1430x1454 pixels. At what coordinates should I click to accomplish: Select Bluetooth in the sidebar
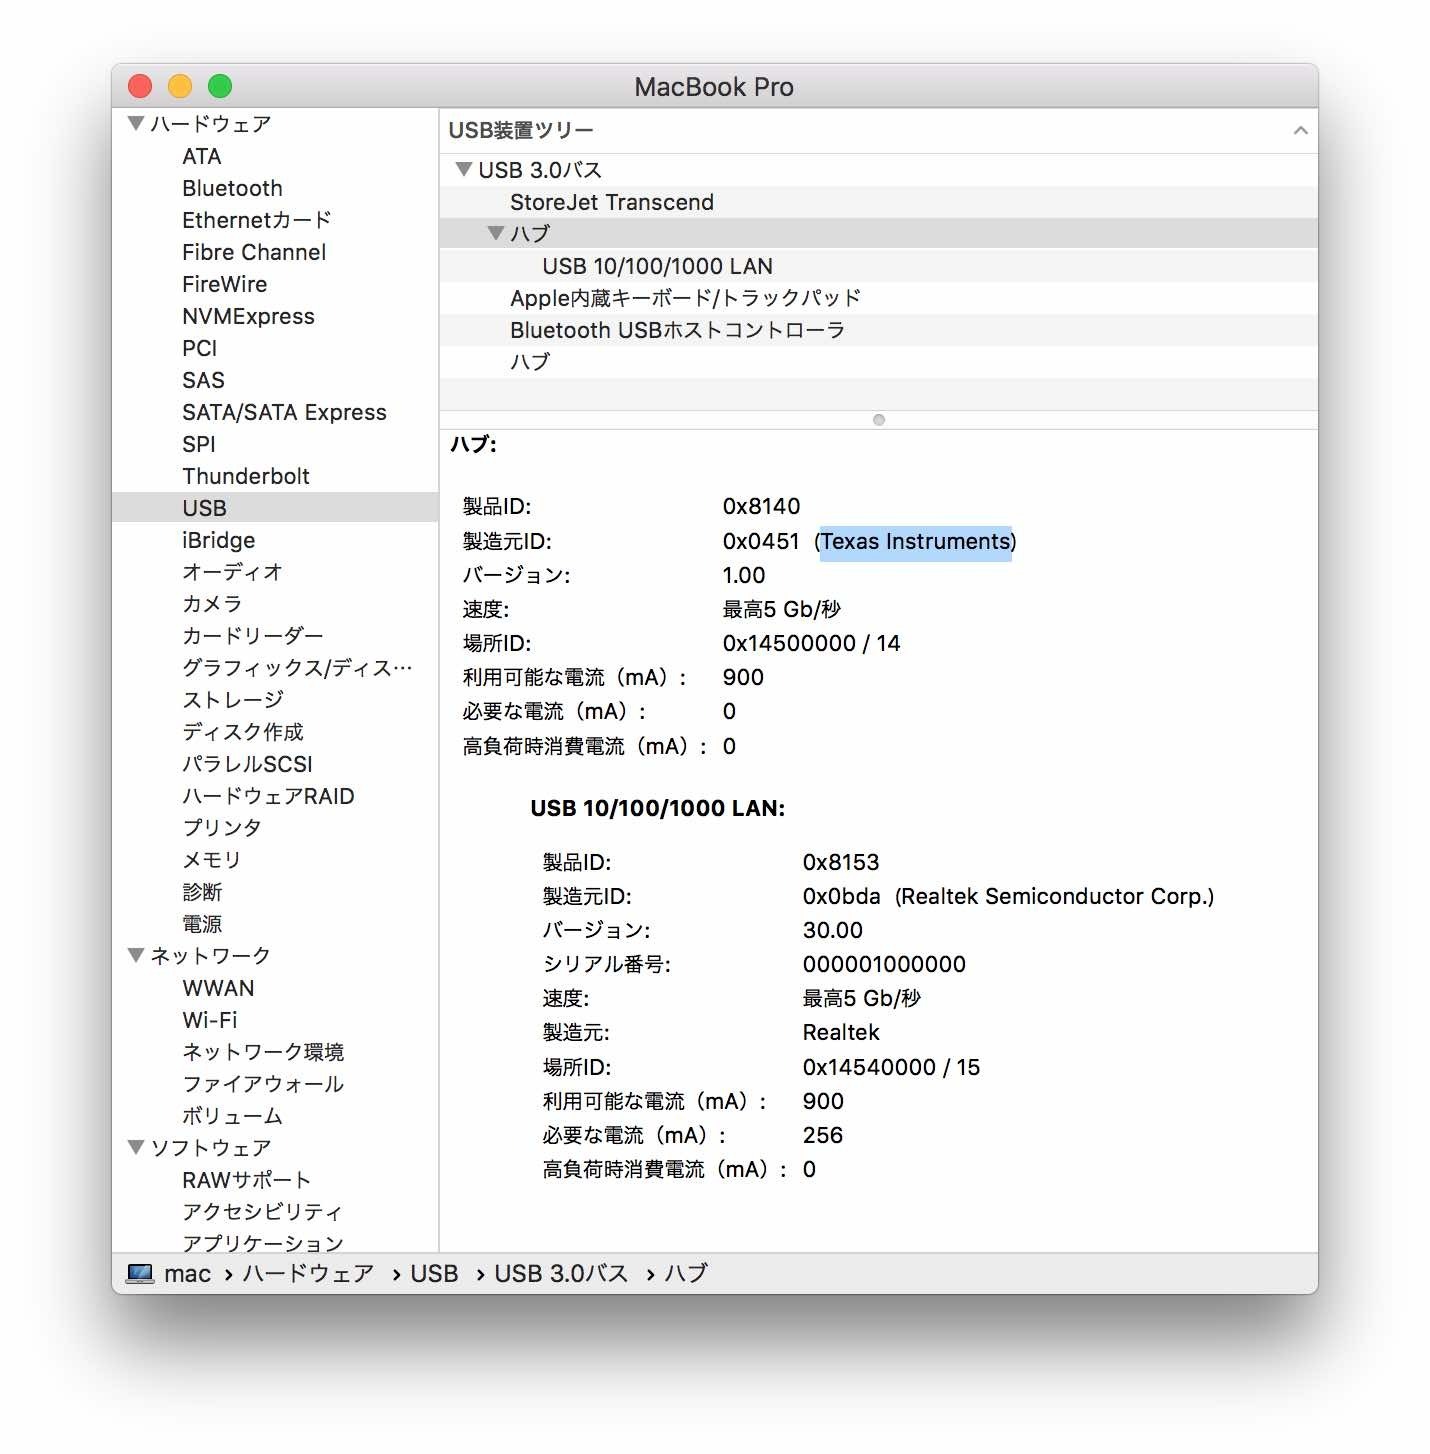[x=232, y=188]
